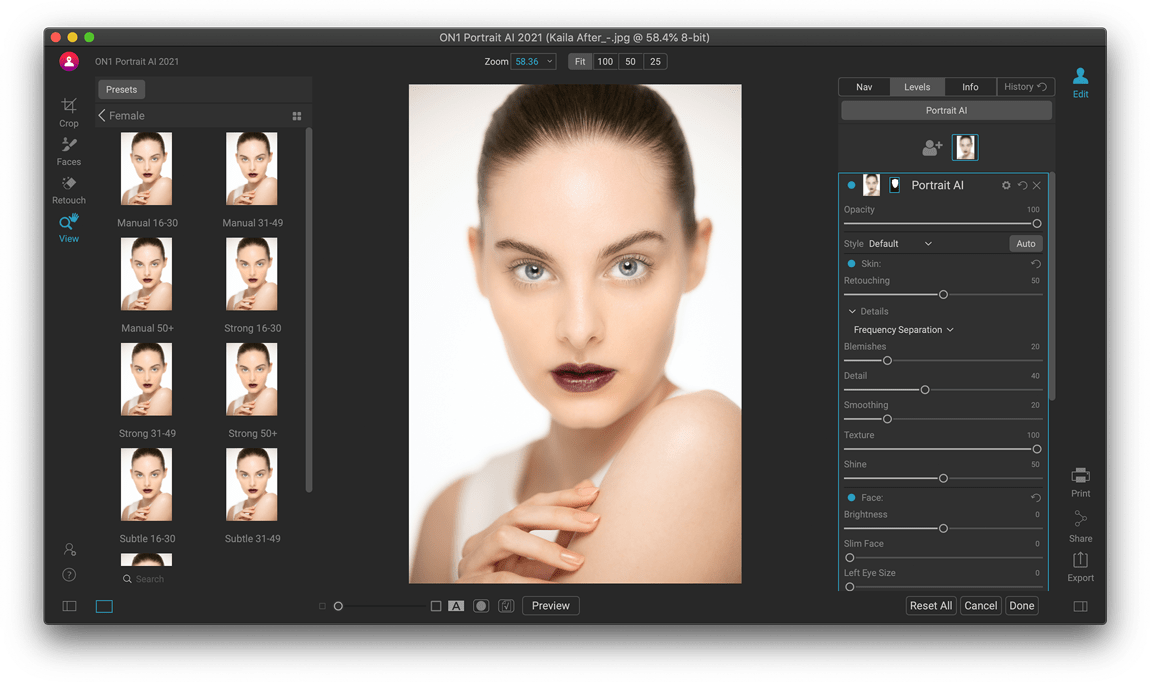The image size is (1150, 682).
Task: Select the Faces tool
Action: point(69,151)
